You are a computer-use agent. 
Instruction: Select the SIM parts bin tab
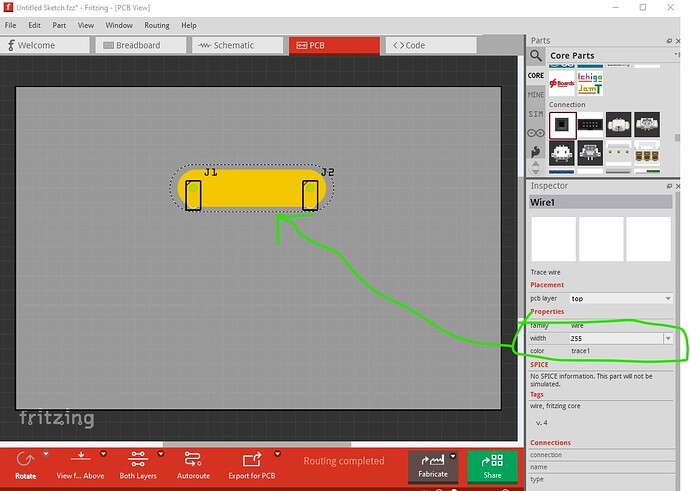tap(536, 114)
